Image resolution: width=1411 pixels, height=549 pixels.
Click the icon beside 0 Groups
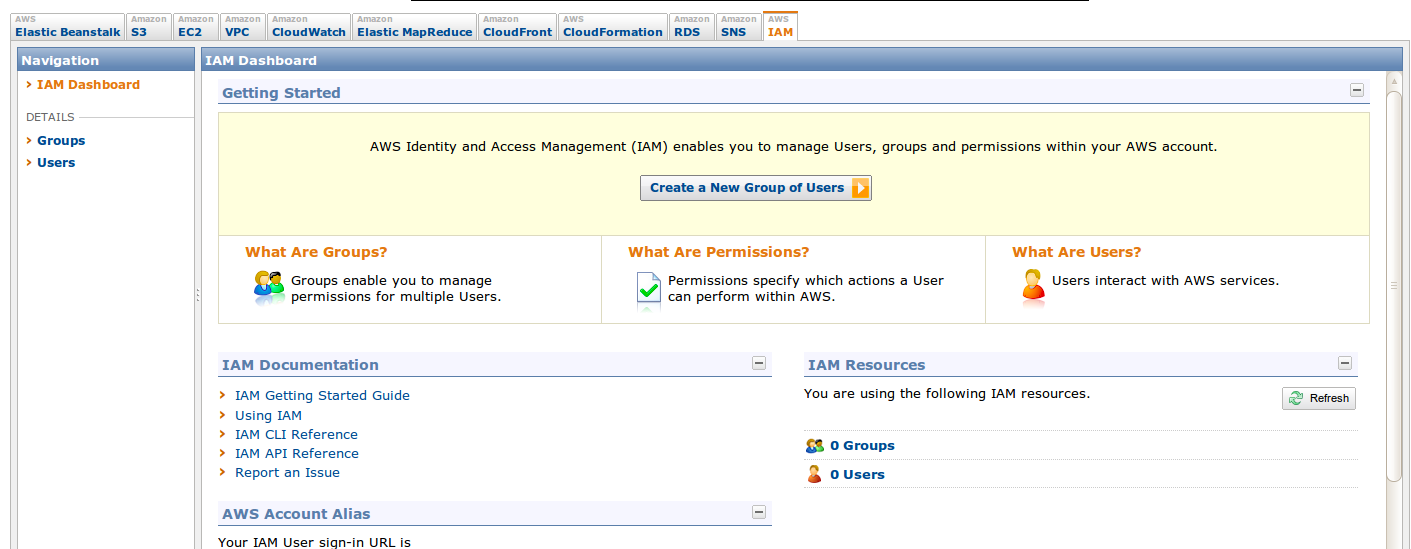[x=815, y=446]
